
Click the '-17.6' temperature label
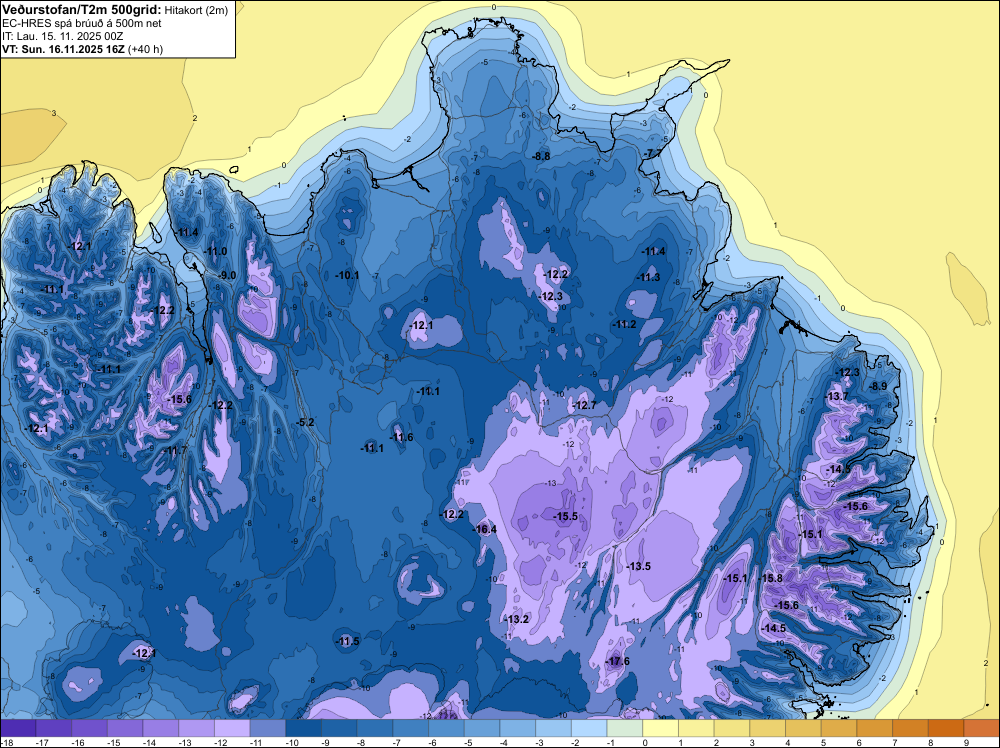pos(617,661)
